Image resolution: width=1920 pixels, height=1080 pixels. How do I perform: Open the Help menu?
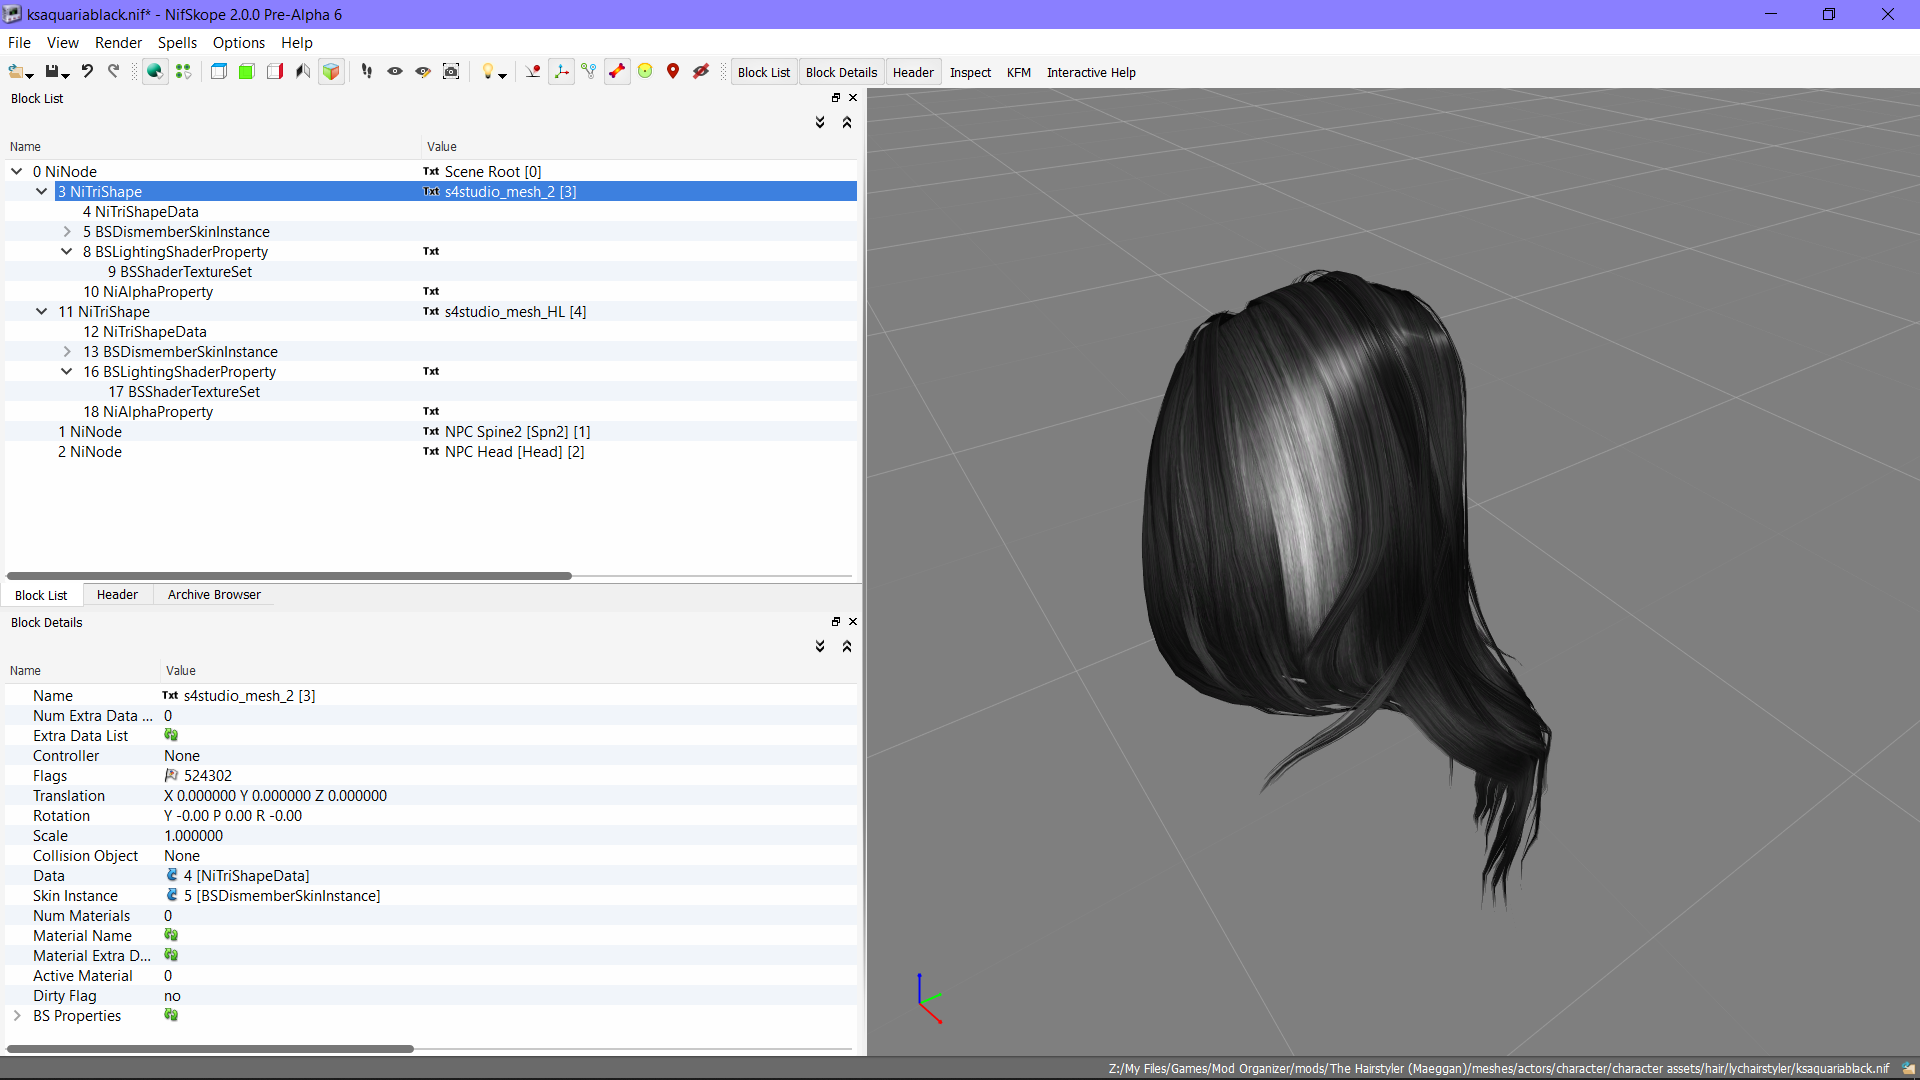click(297, 43)
